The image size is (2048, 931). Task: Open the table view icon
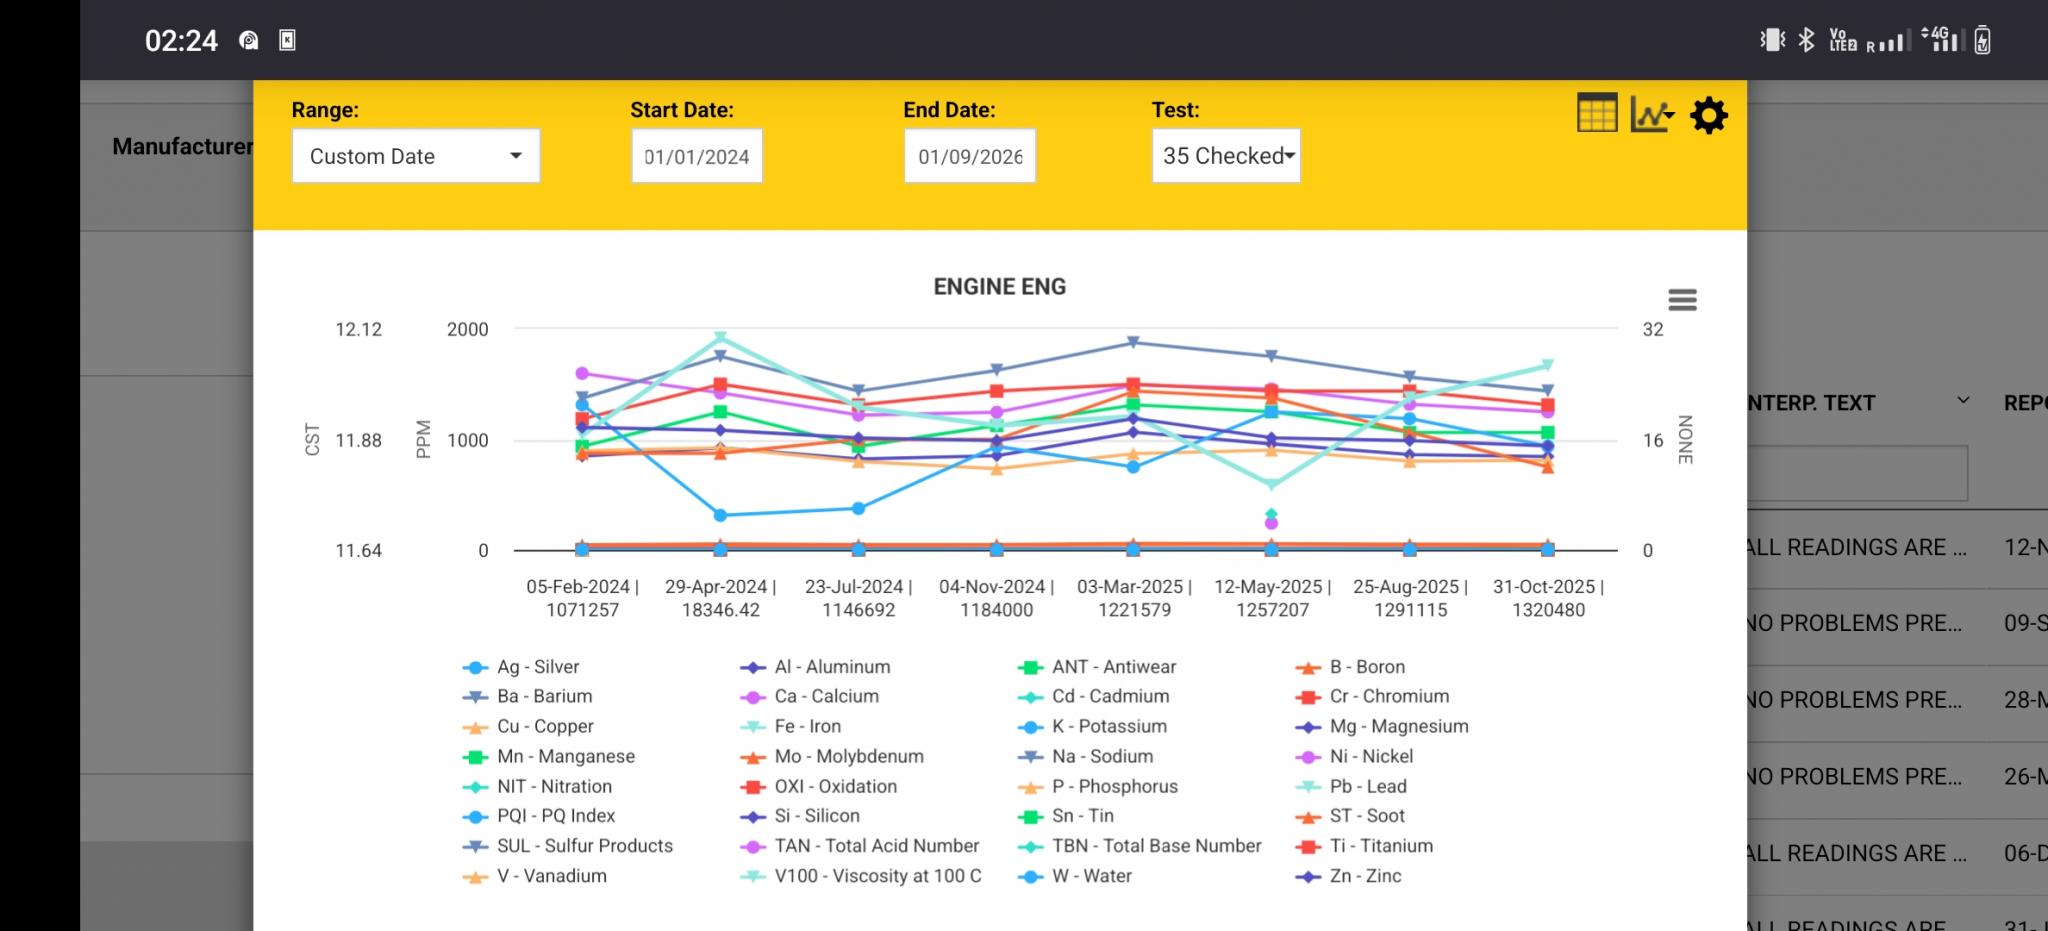[x=1596, y=114]
